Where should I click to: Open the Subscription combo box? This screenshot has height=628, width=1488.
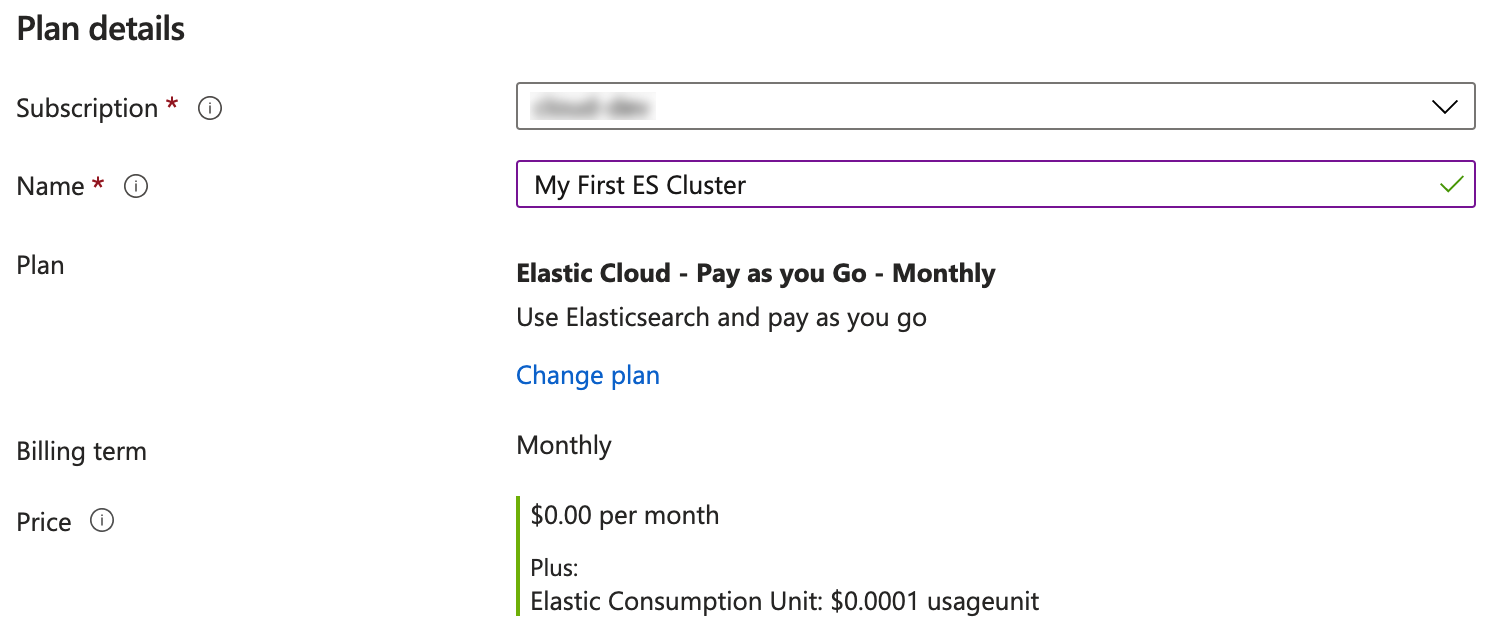click(996, 106)
